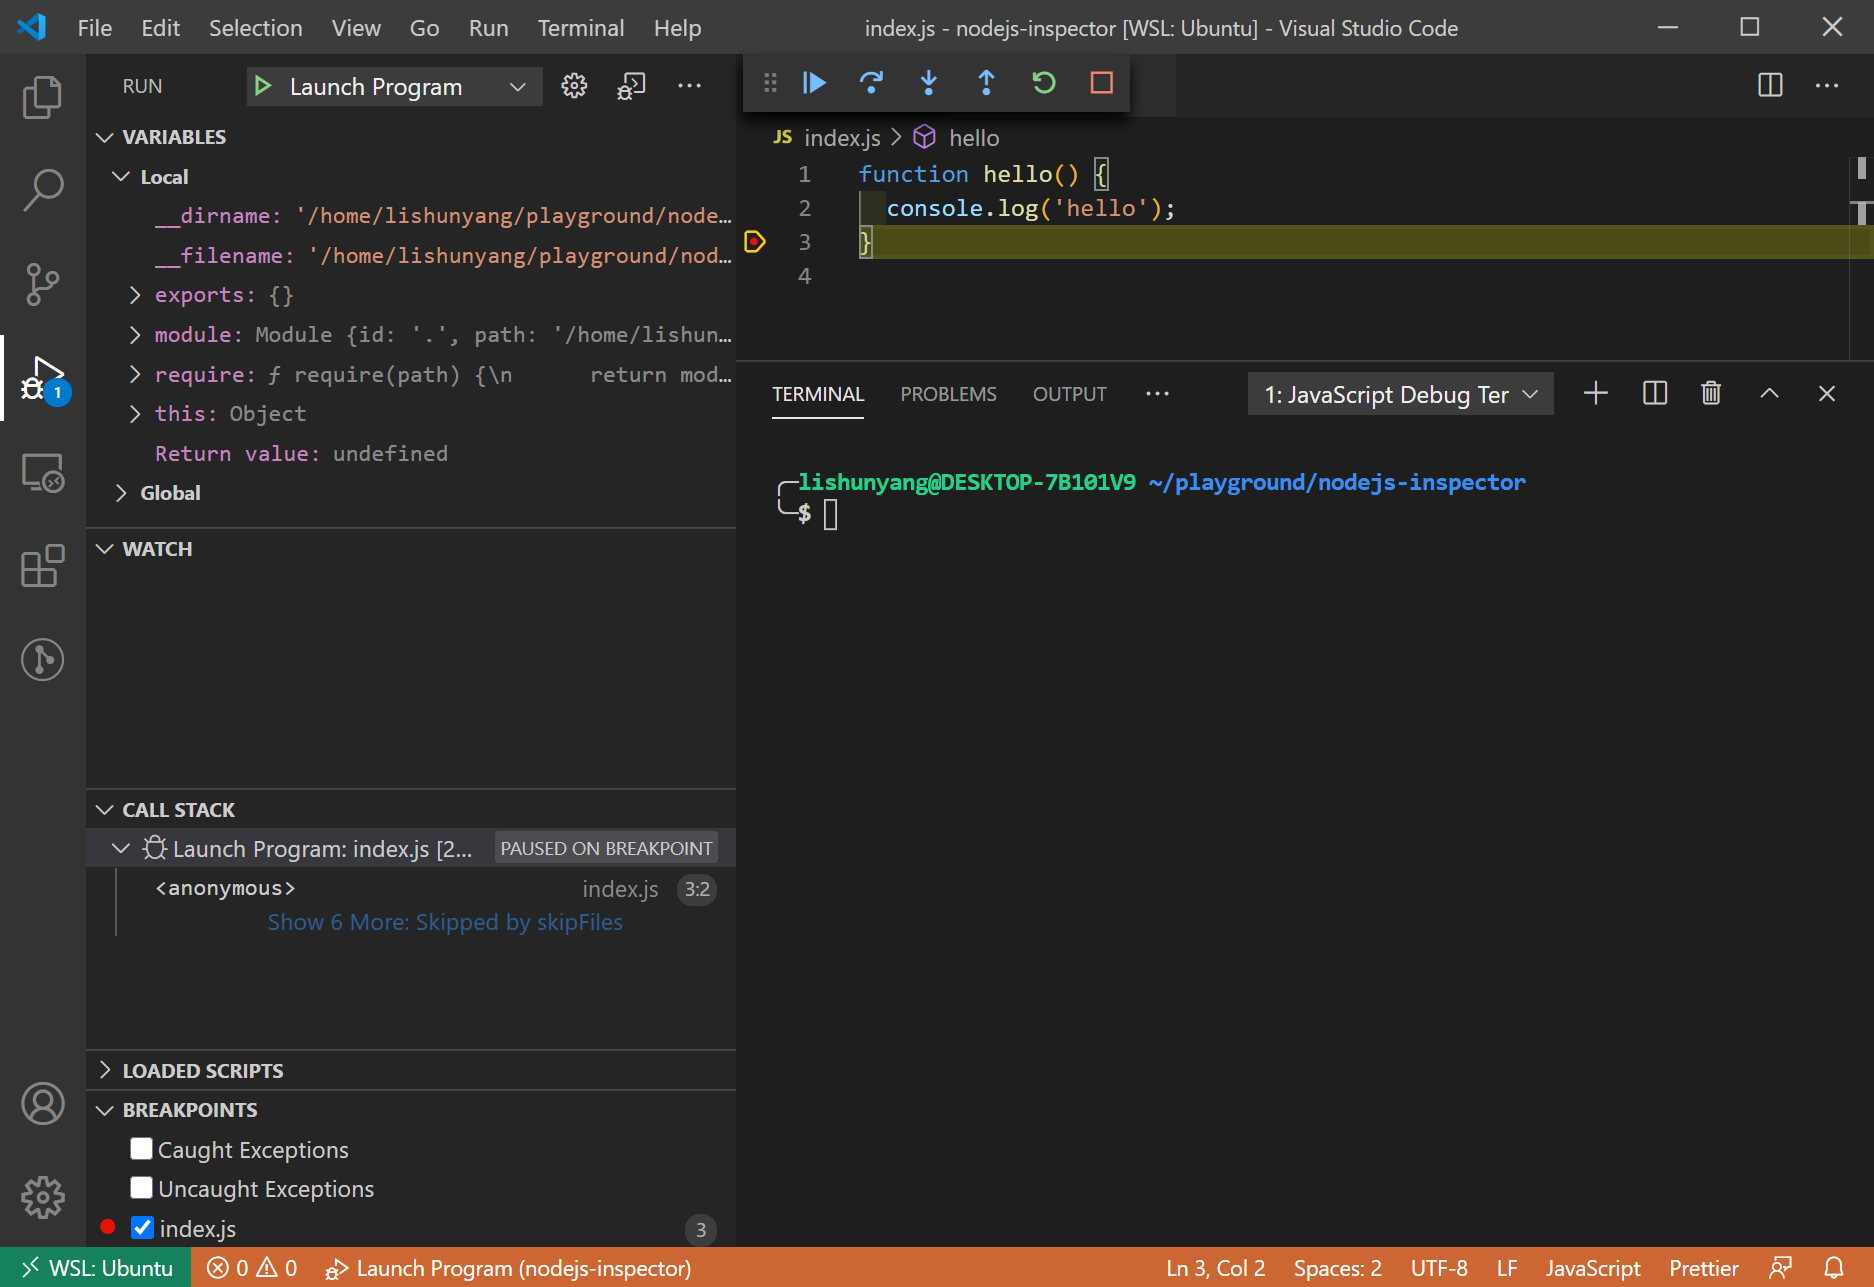Click Show 6 More skipped frames link

pos(445,922)
